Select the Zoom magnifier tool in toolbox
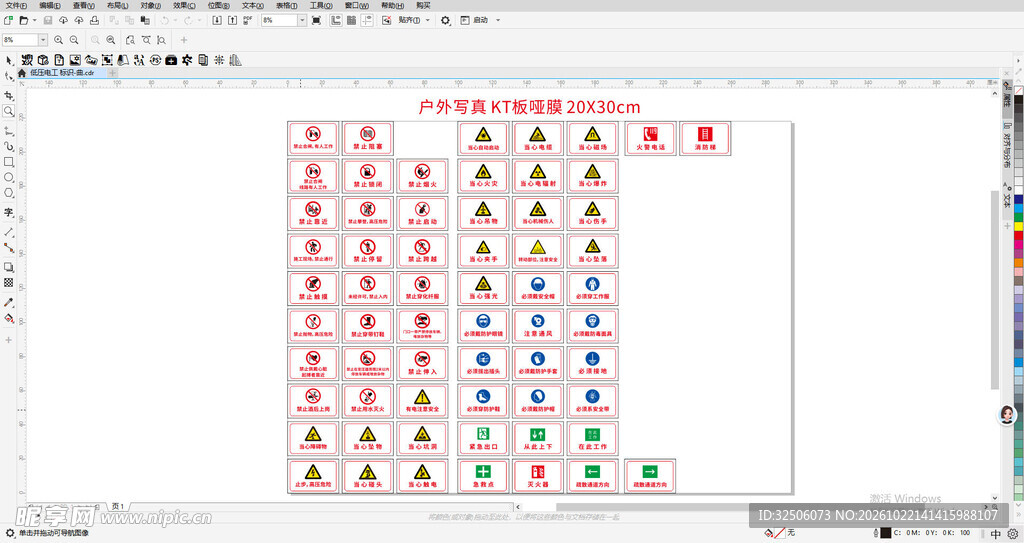 pos(8,111)
